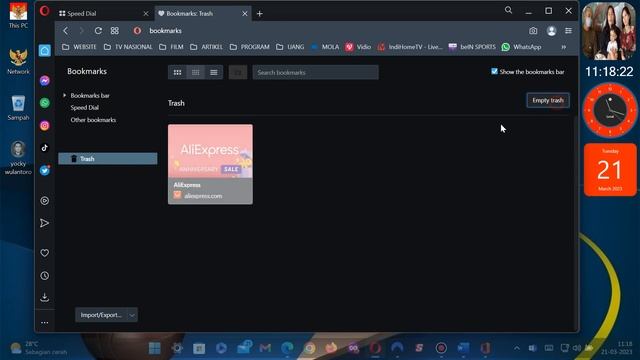
Task: Switch to small thumbnail grid view
Action: coord(196,73)
